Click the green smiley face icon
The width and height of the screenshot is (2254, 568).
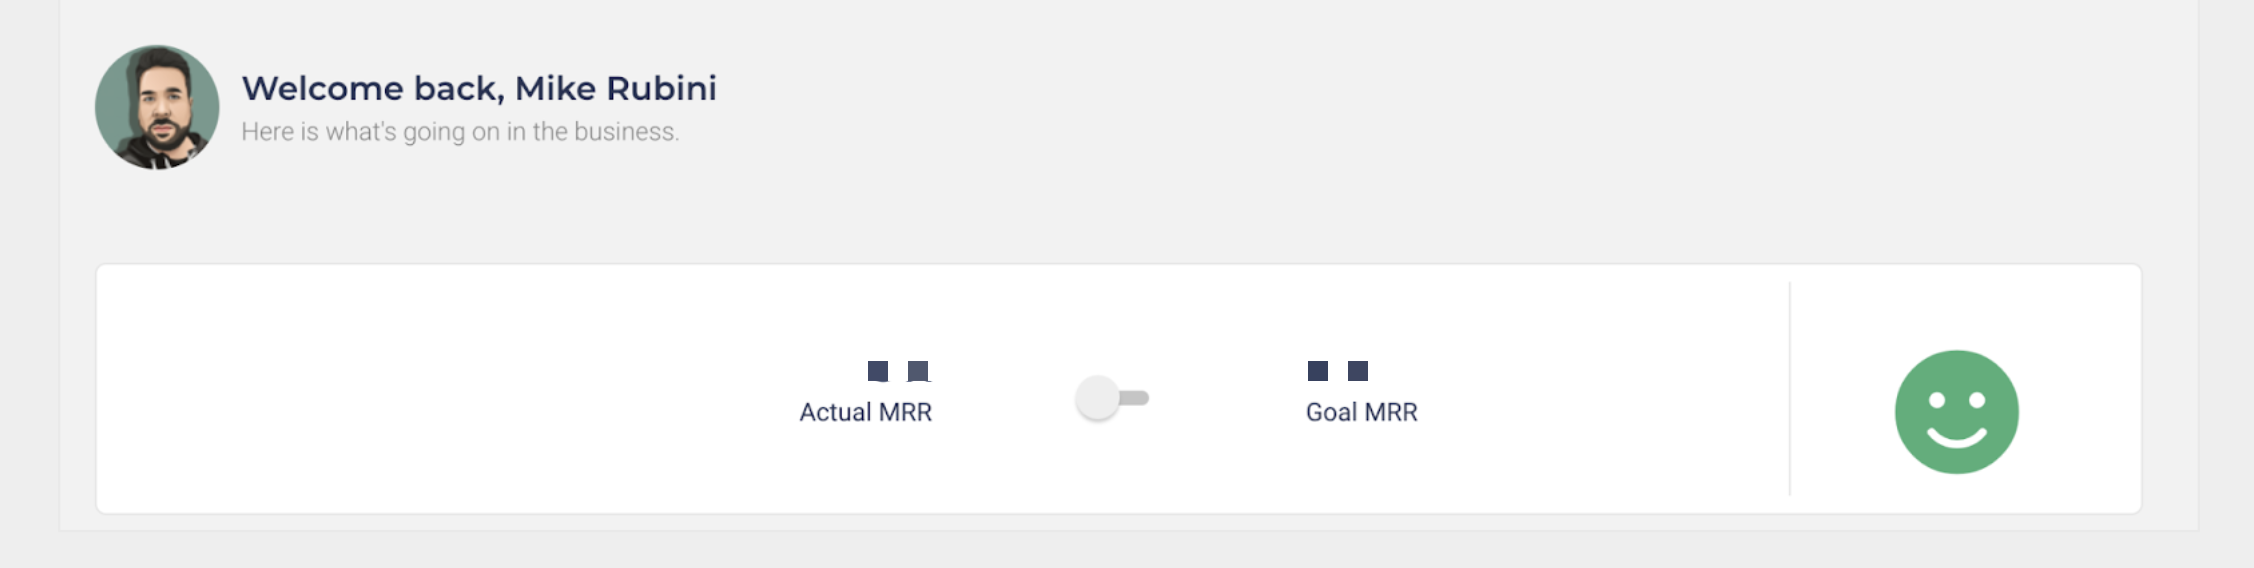coord(1956,411)
